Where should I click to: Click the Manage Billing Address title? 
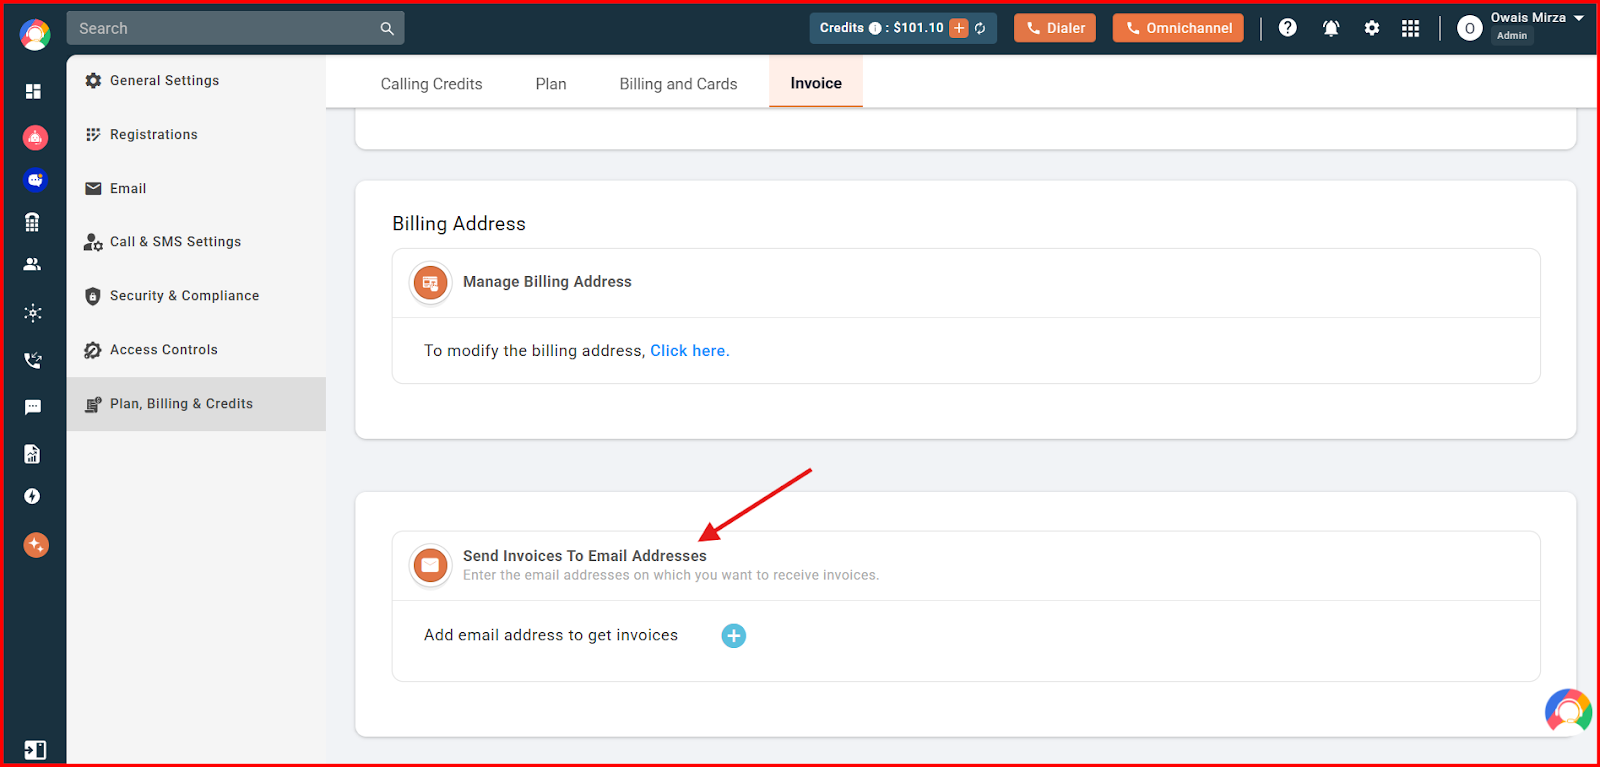point(547,282)
